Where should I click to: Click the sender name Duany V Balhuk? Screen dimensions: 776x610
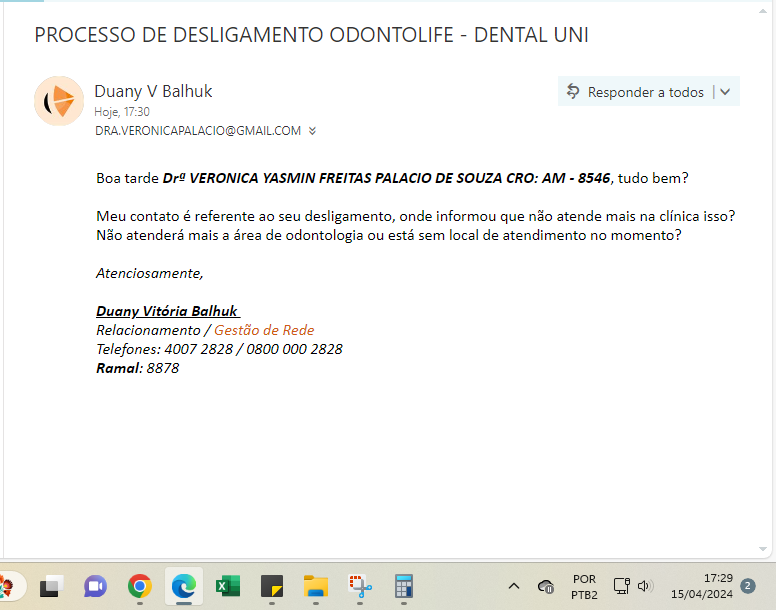pyautogui.click(x=153, y=91)
